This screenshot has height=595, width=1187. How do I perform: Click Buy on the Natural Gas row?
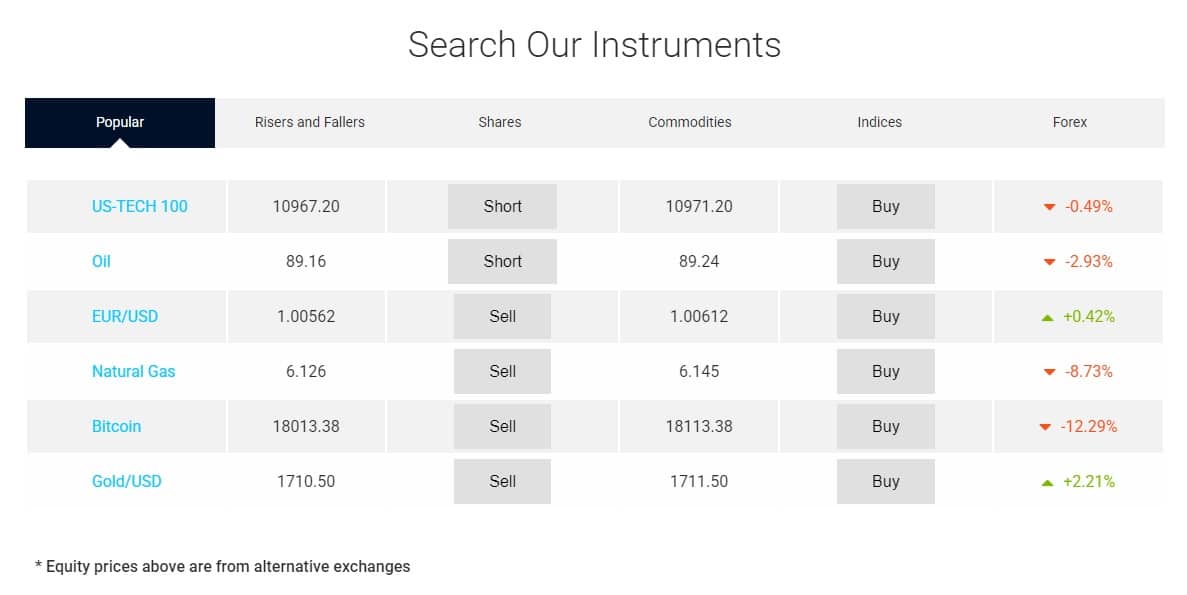(885, 371)
